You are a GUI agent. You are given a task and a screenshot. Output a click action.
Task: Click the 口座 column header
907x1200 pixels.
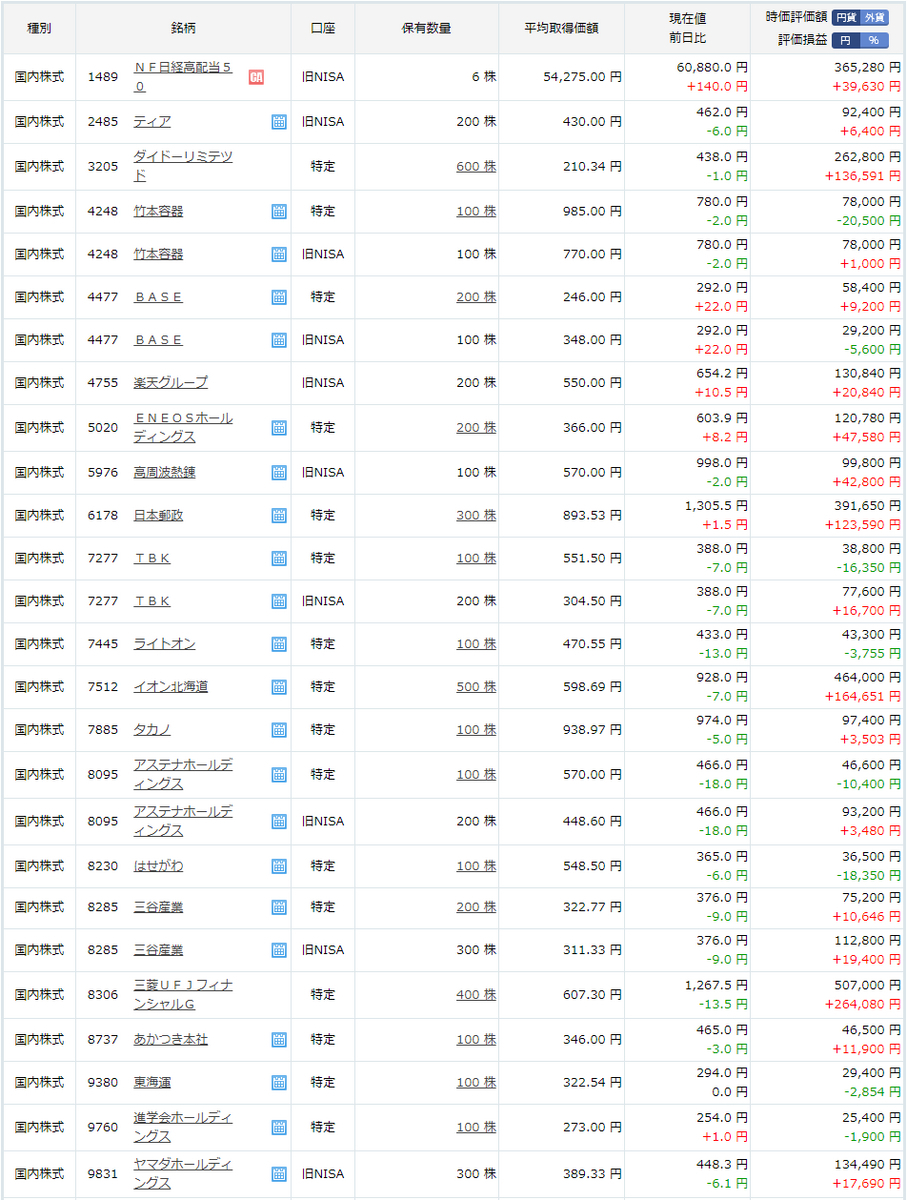coord(323,28)
